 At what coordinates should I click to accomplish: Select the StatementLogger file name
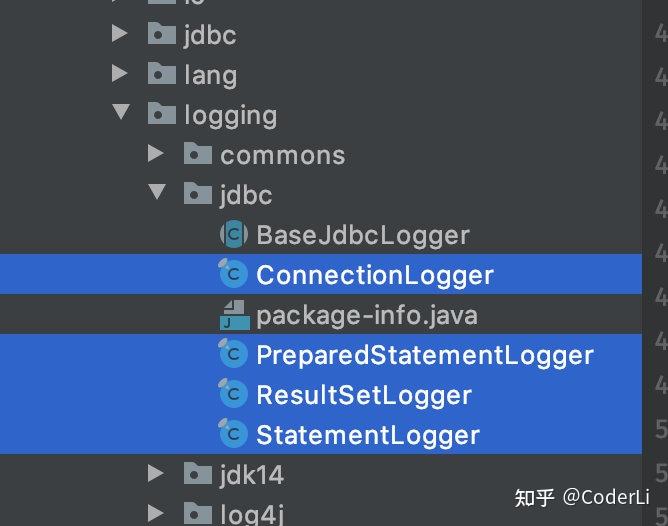(368, 435)
